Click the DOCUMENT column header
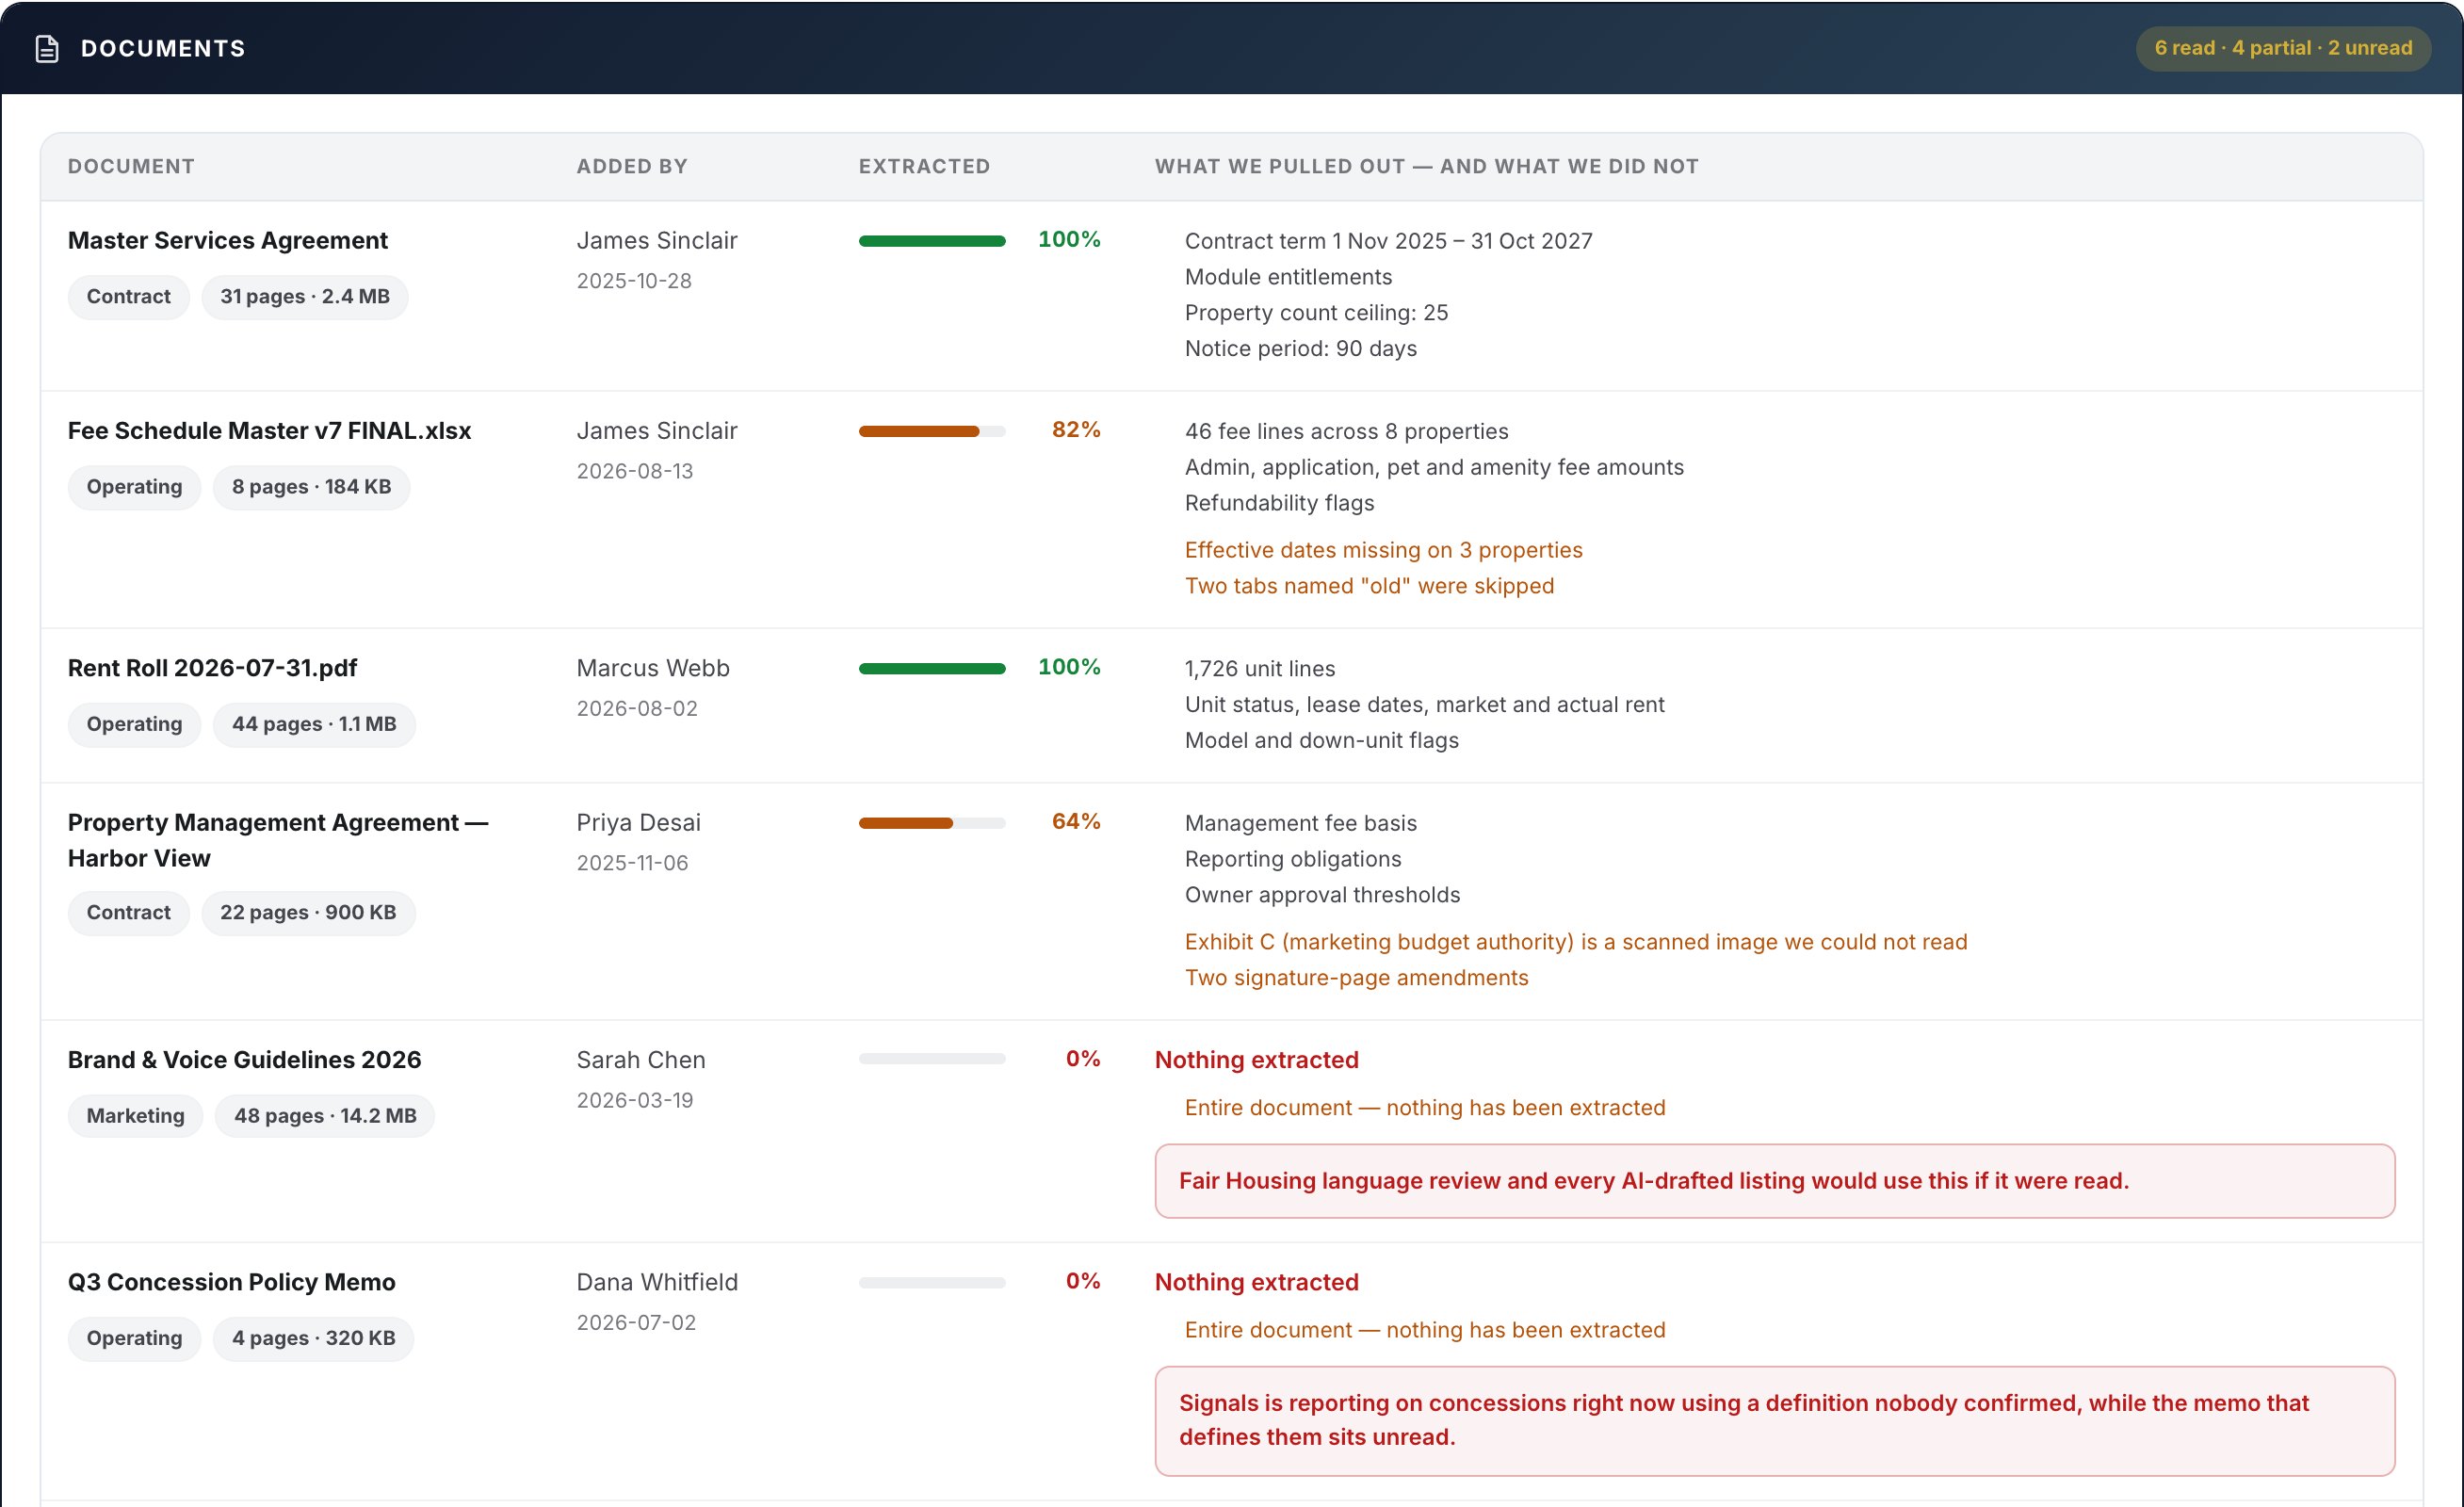The image size is (2464, 1507). (131, 166)
